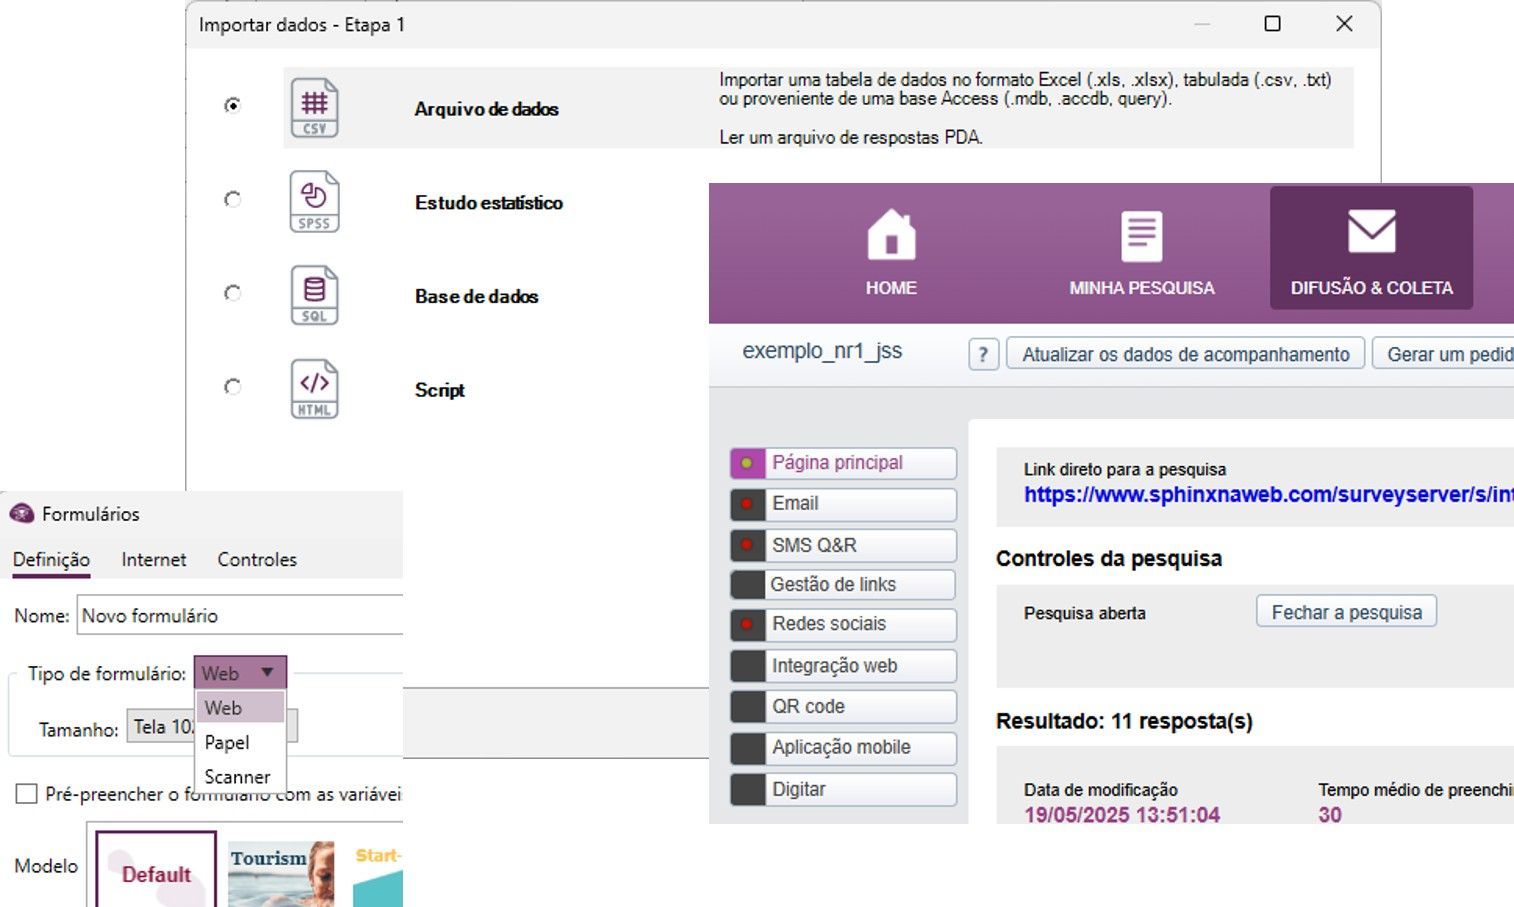Switch to the Internet tab
The height and width of the screenshot is (907, 1514).
coord(154,560)
